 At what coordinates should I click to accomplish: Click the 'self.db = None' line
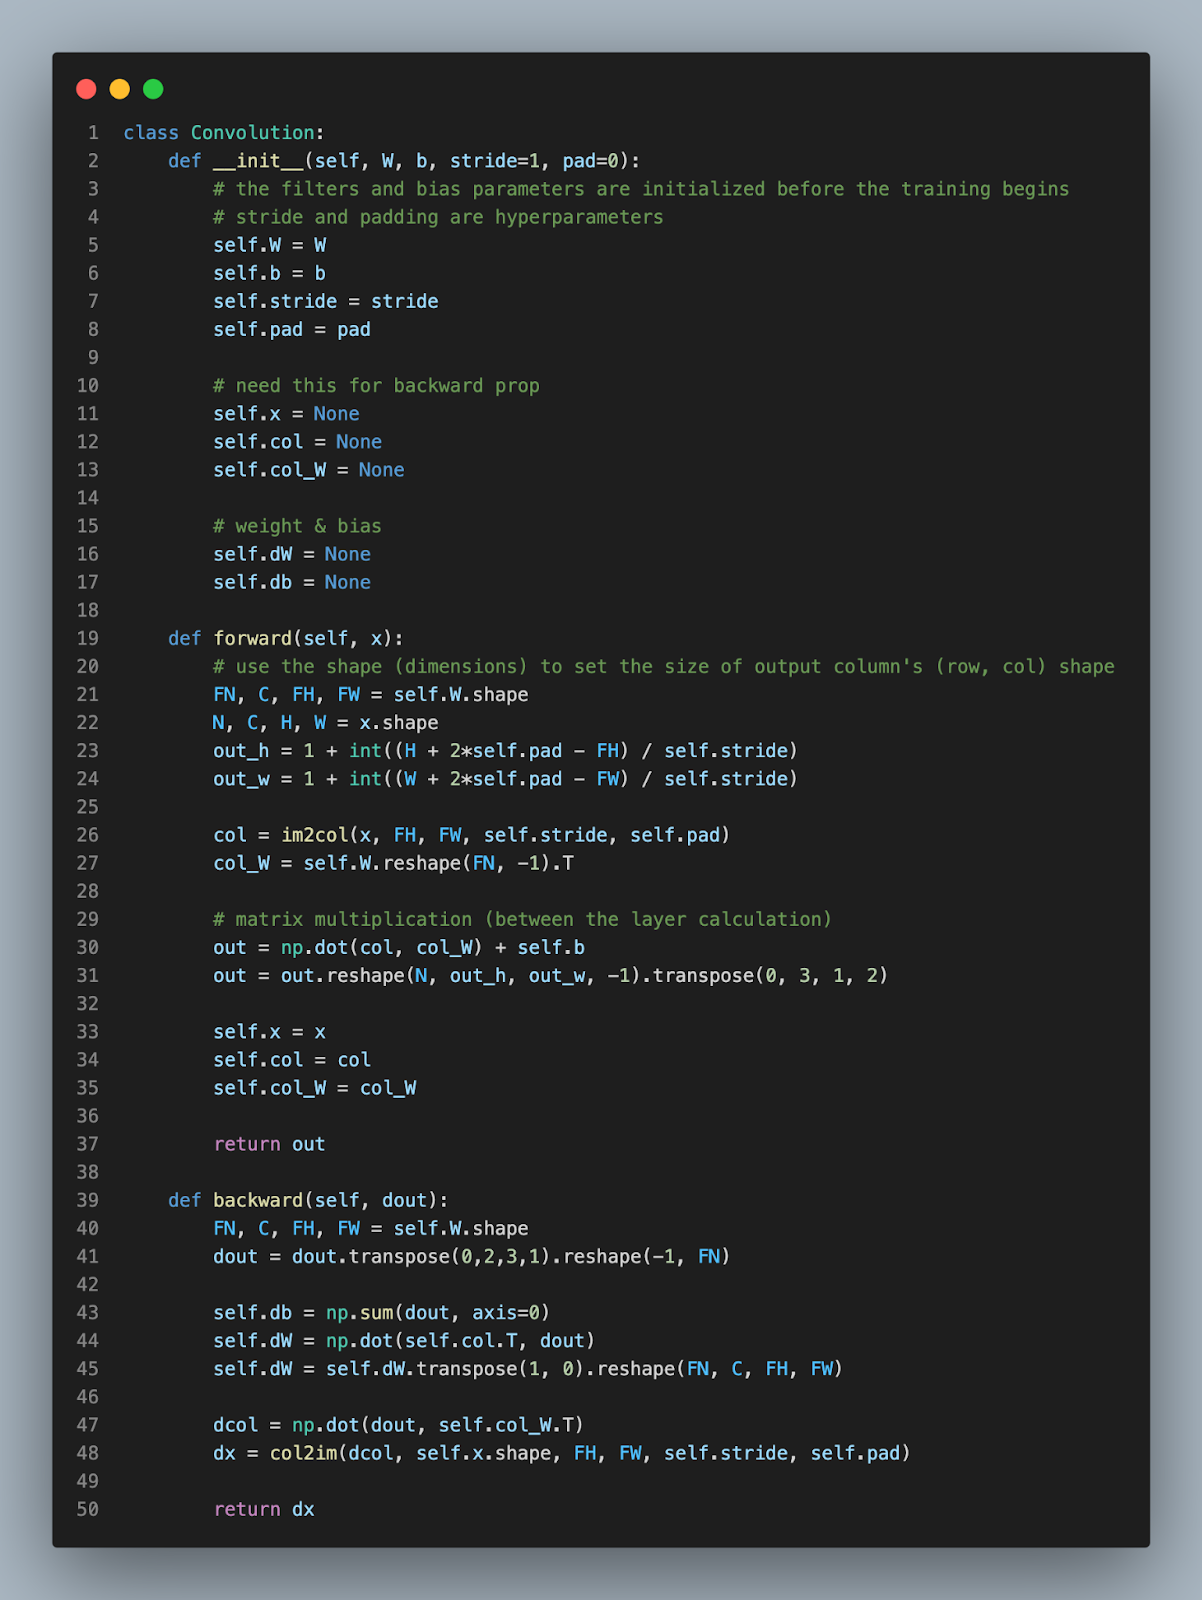[x=292, y=582]
